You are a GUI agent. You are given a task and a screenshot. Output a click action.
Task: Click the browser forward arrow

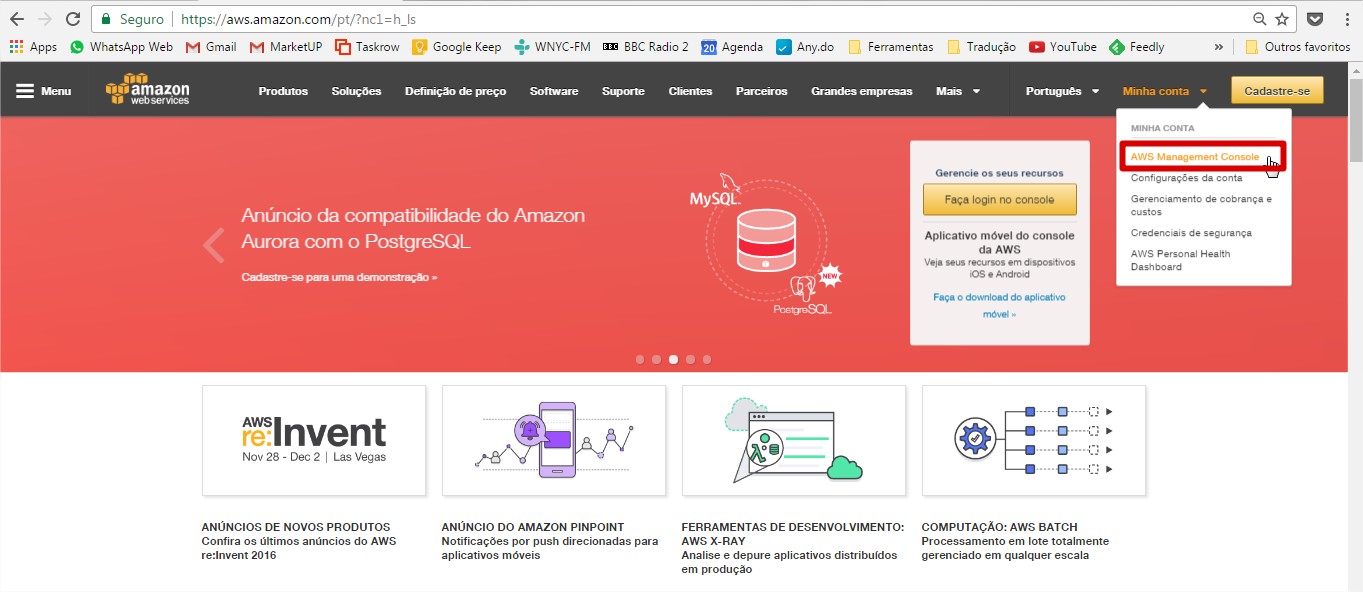[45, 19]
